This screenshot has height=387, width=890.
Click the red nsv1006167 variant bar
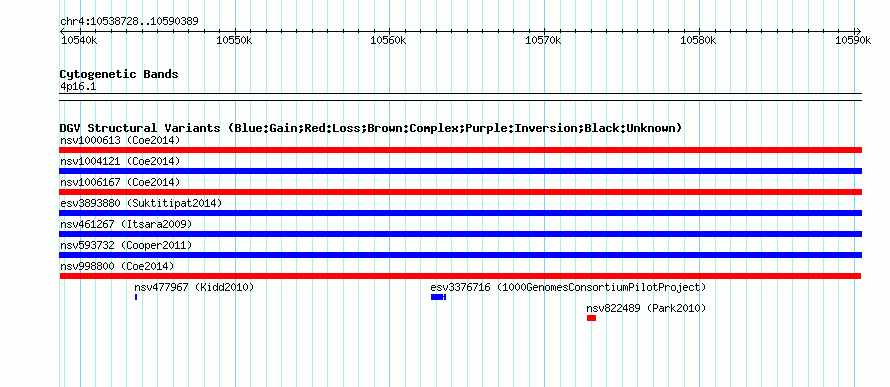pos(460,192)
